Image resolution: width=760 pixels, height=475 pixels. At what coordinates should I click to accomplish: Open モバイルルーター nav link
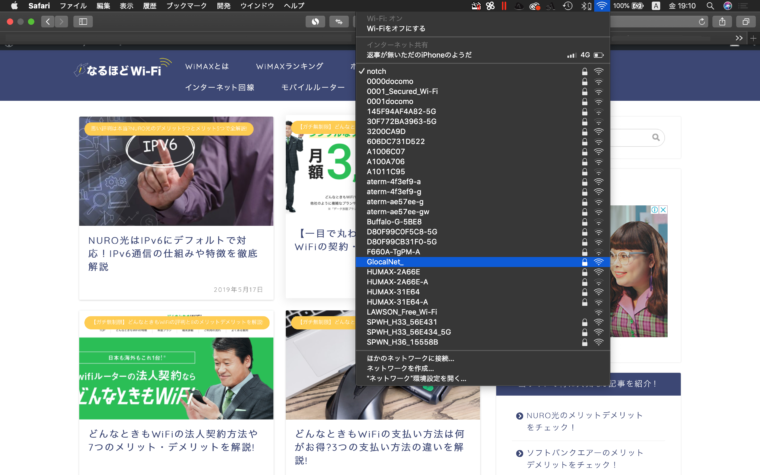pos(313,87)
